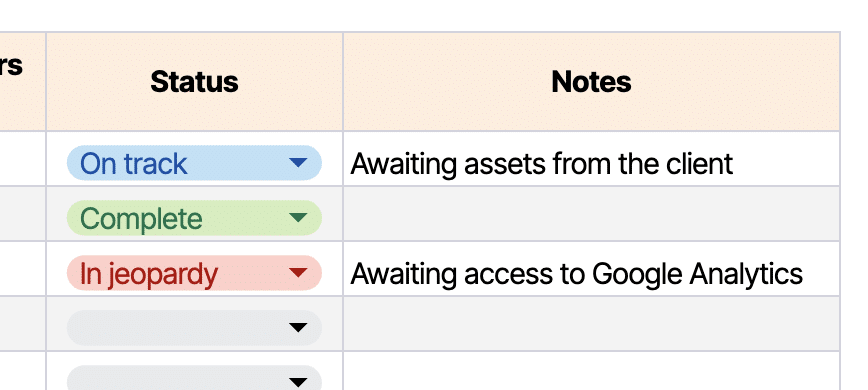This screenshot has width=868, height=390.
Task: Open the Complete status dropdown text
Action: pos(141,219)
